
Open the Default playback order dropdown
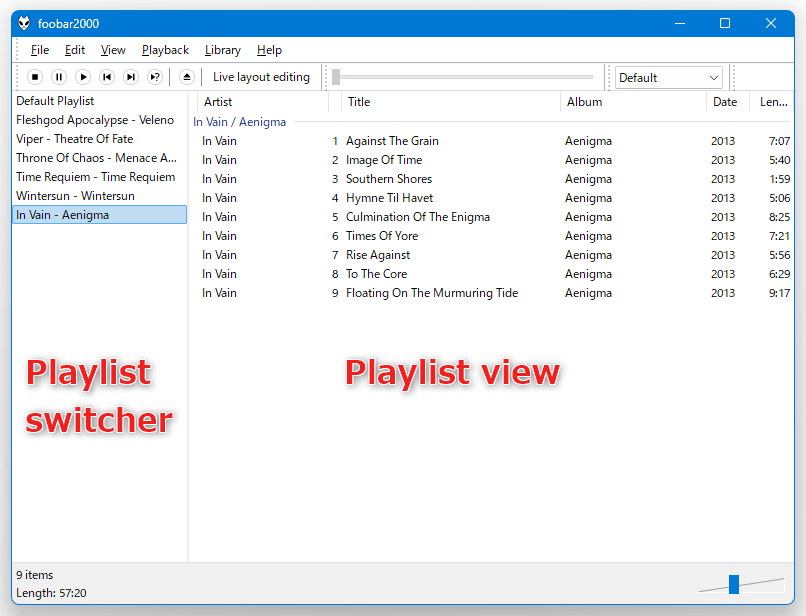[x=669, y=78]
